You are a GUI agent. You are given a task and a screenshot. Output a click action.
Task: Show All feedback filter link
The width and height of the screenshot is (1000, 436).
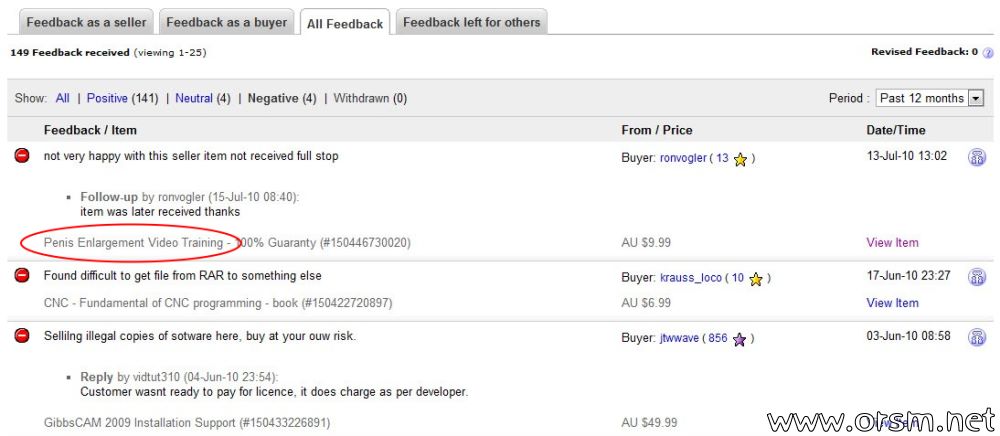tap(62, 99)
